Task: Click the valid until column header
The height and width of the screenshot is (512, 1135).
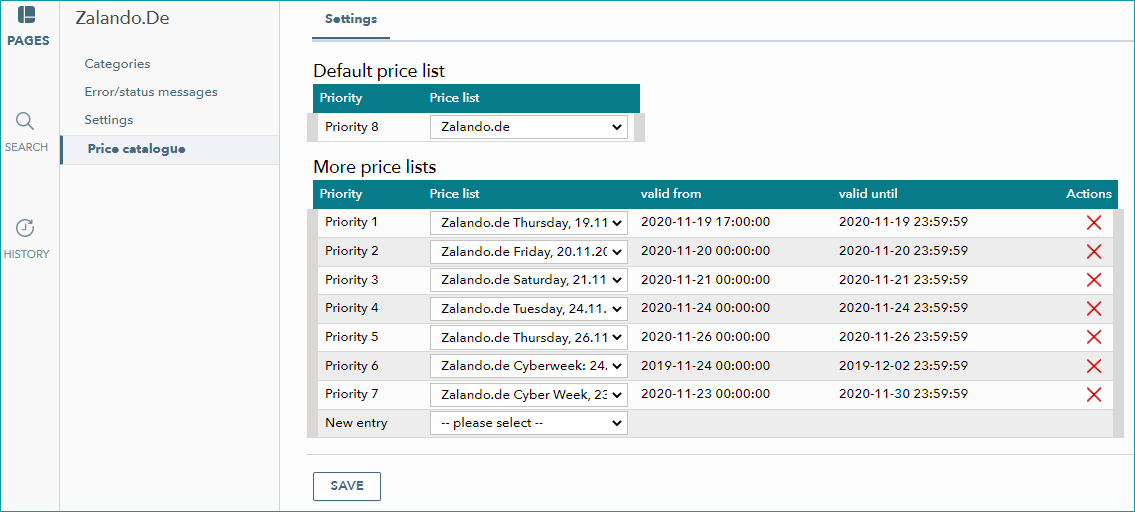Action: pyautogui.click(x=869, y=194)
